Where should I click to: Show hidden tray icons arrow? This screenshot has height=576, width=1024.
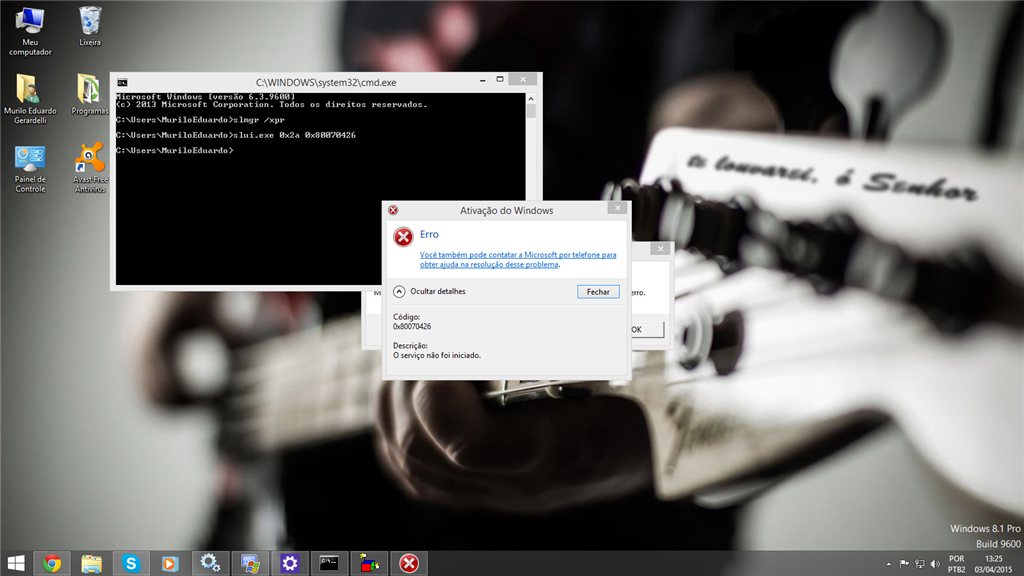tap(888, 564)
